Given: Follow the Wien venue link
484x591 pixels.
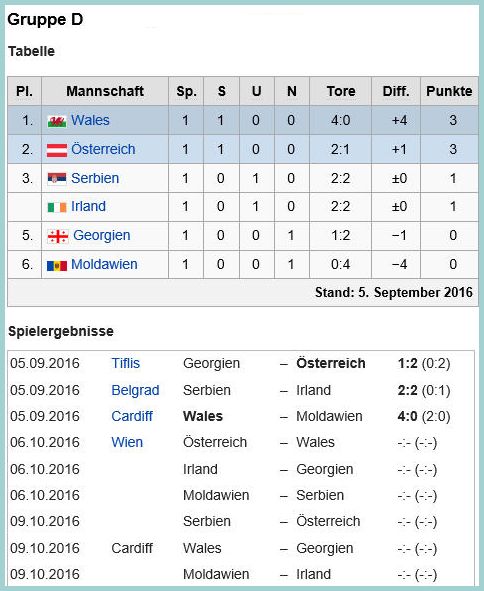Looking at the screenshot, I should (x=127, y=442).
